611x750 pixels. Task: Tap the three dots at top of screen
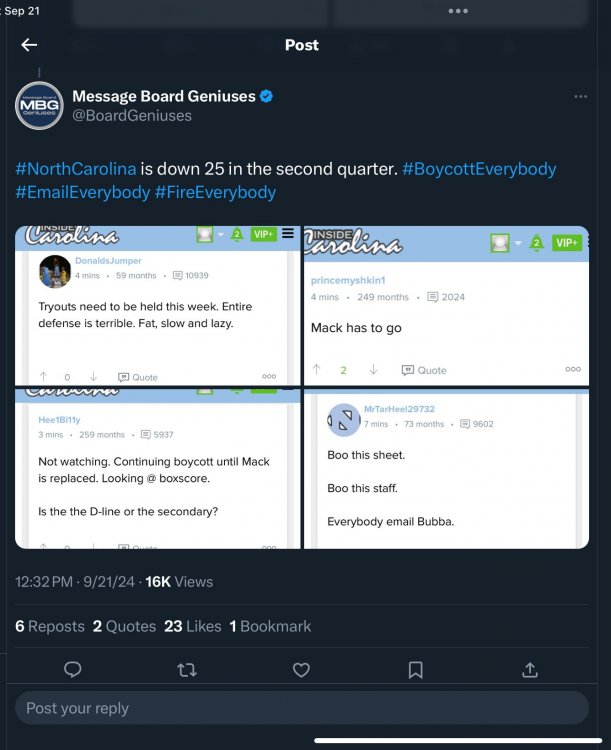(x=458, y=11)
